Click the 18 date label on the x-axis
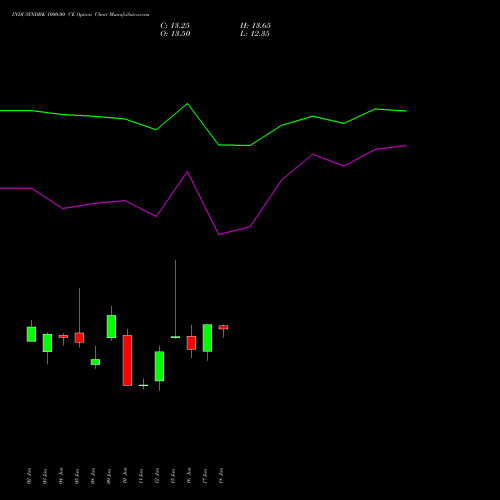Viewport: 500px width, 500px height. (221, 476)
